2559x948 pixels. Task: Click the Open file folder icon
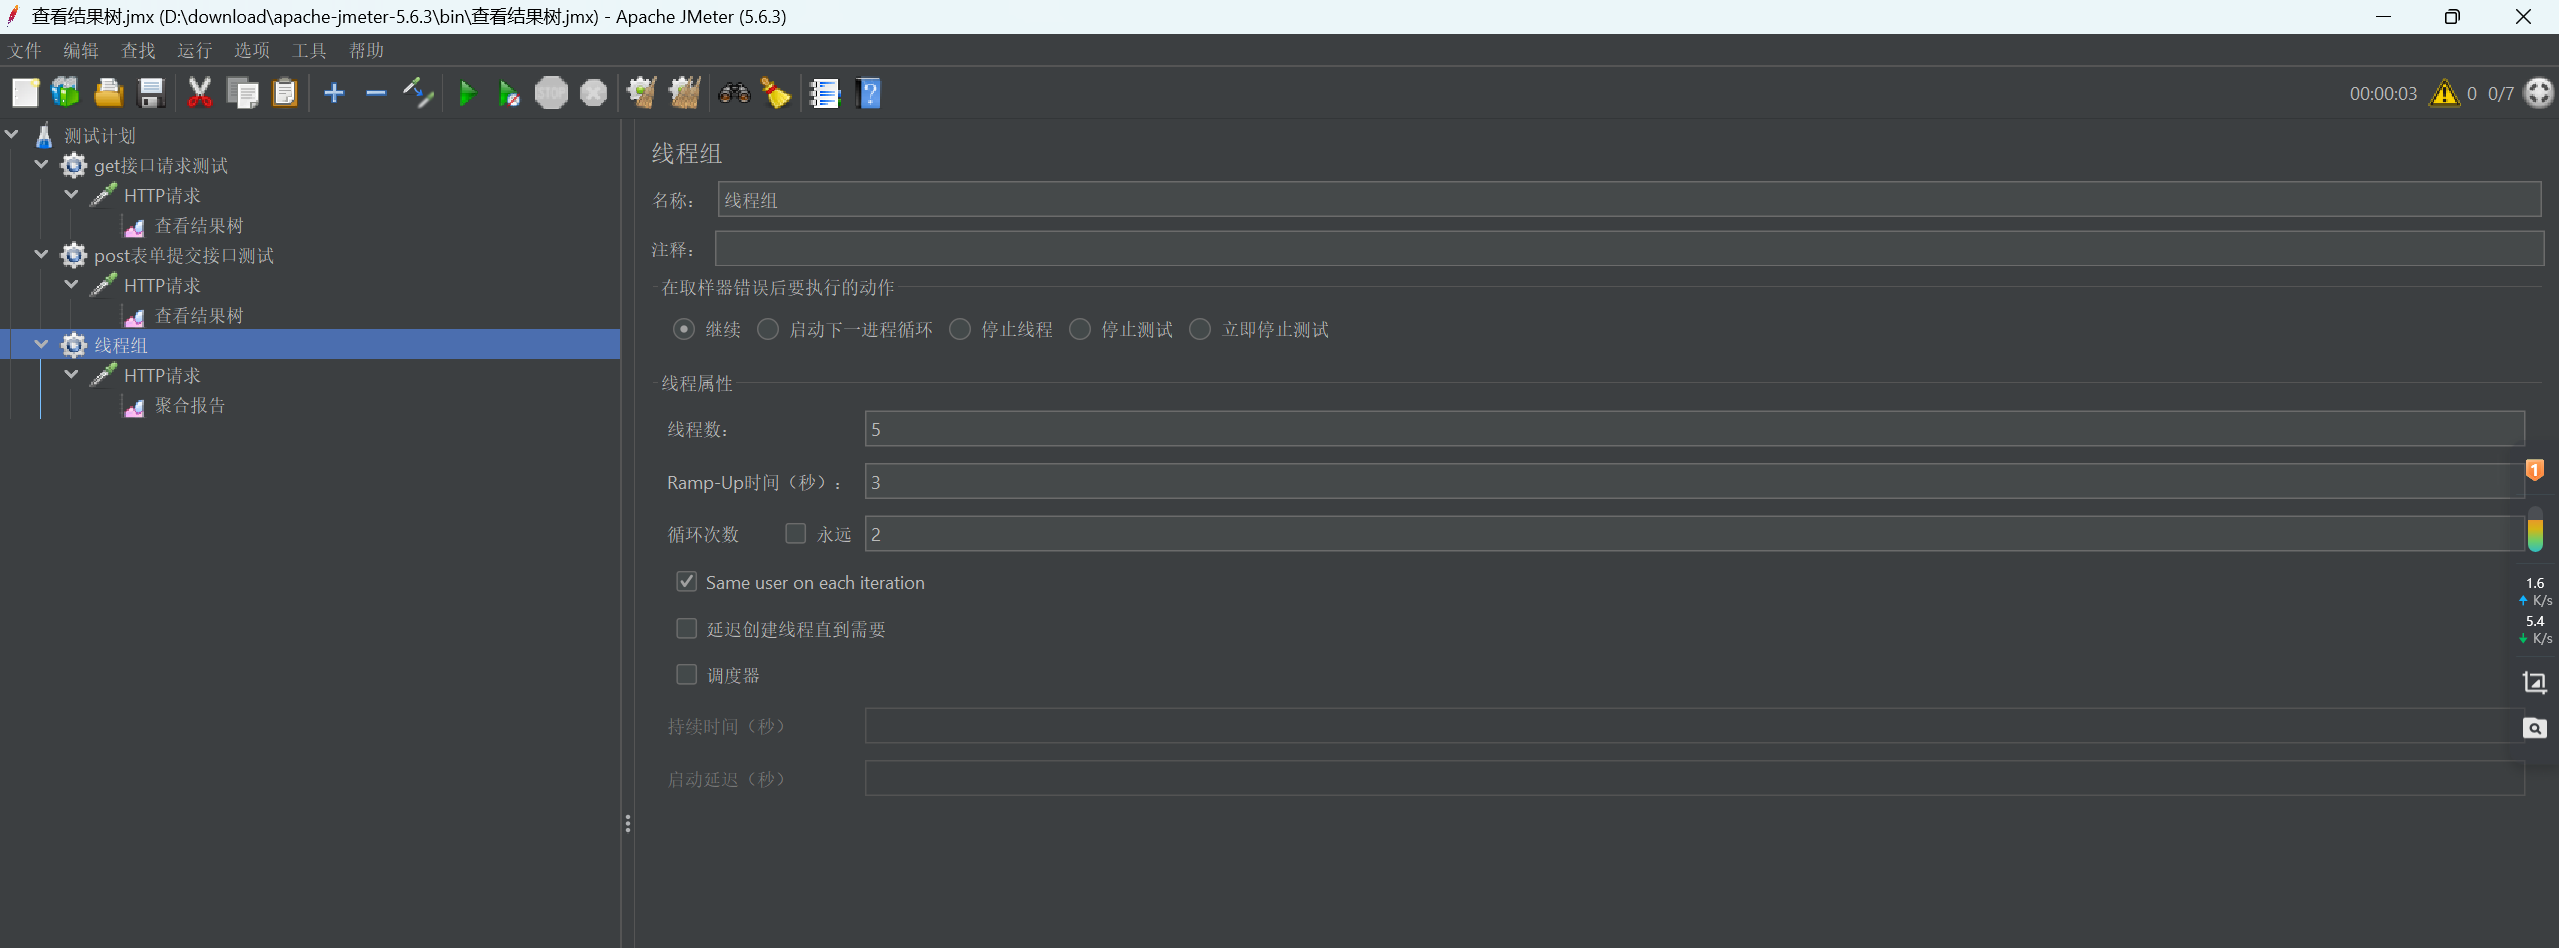point(109,93)
